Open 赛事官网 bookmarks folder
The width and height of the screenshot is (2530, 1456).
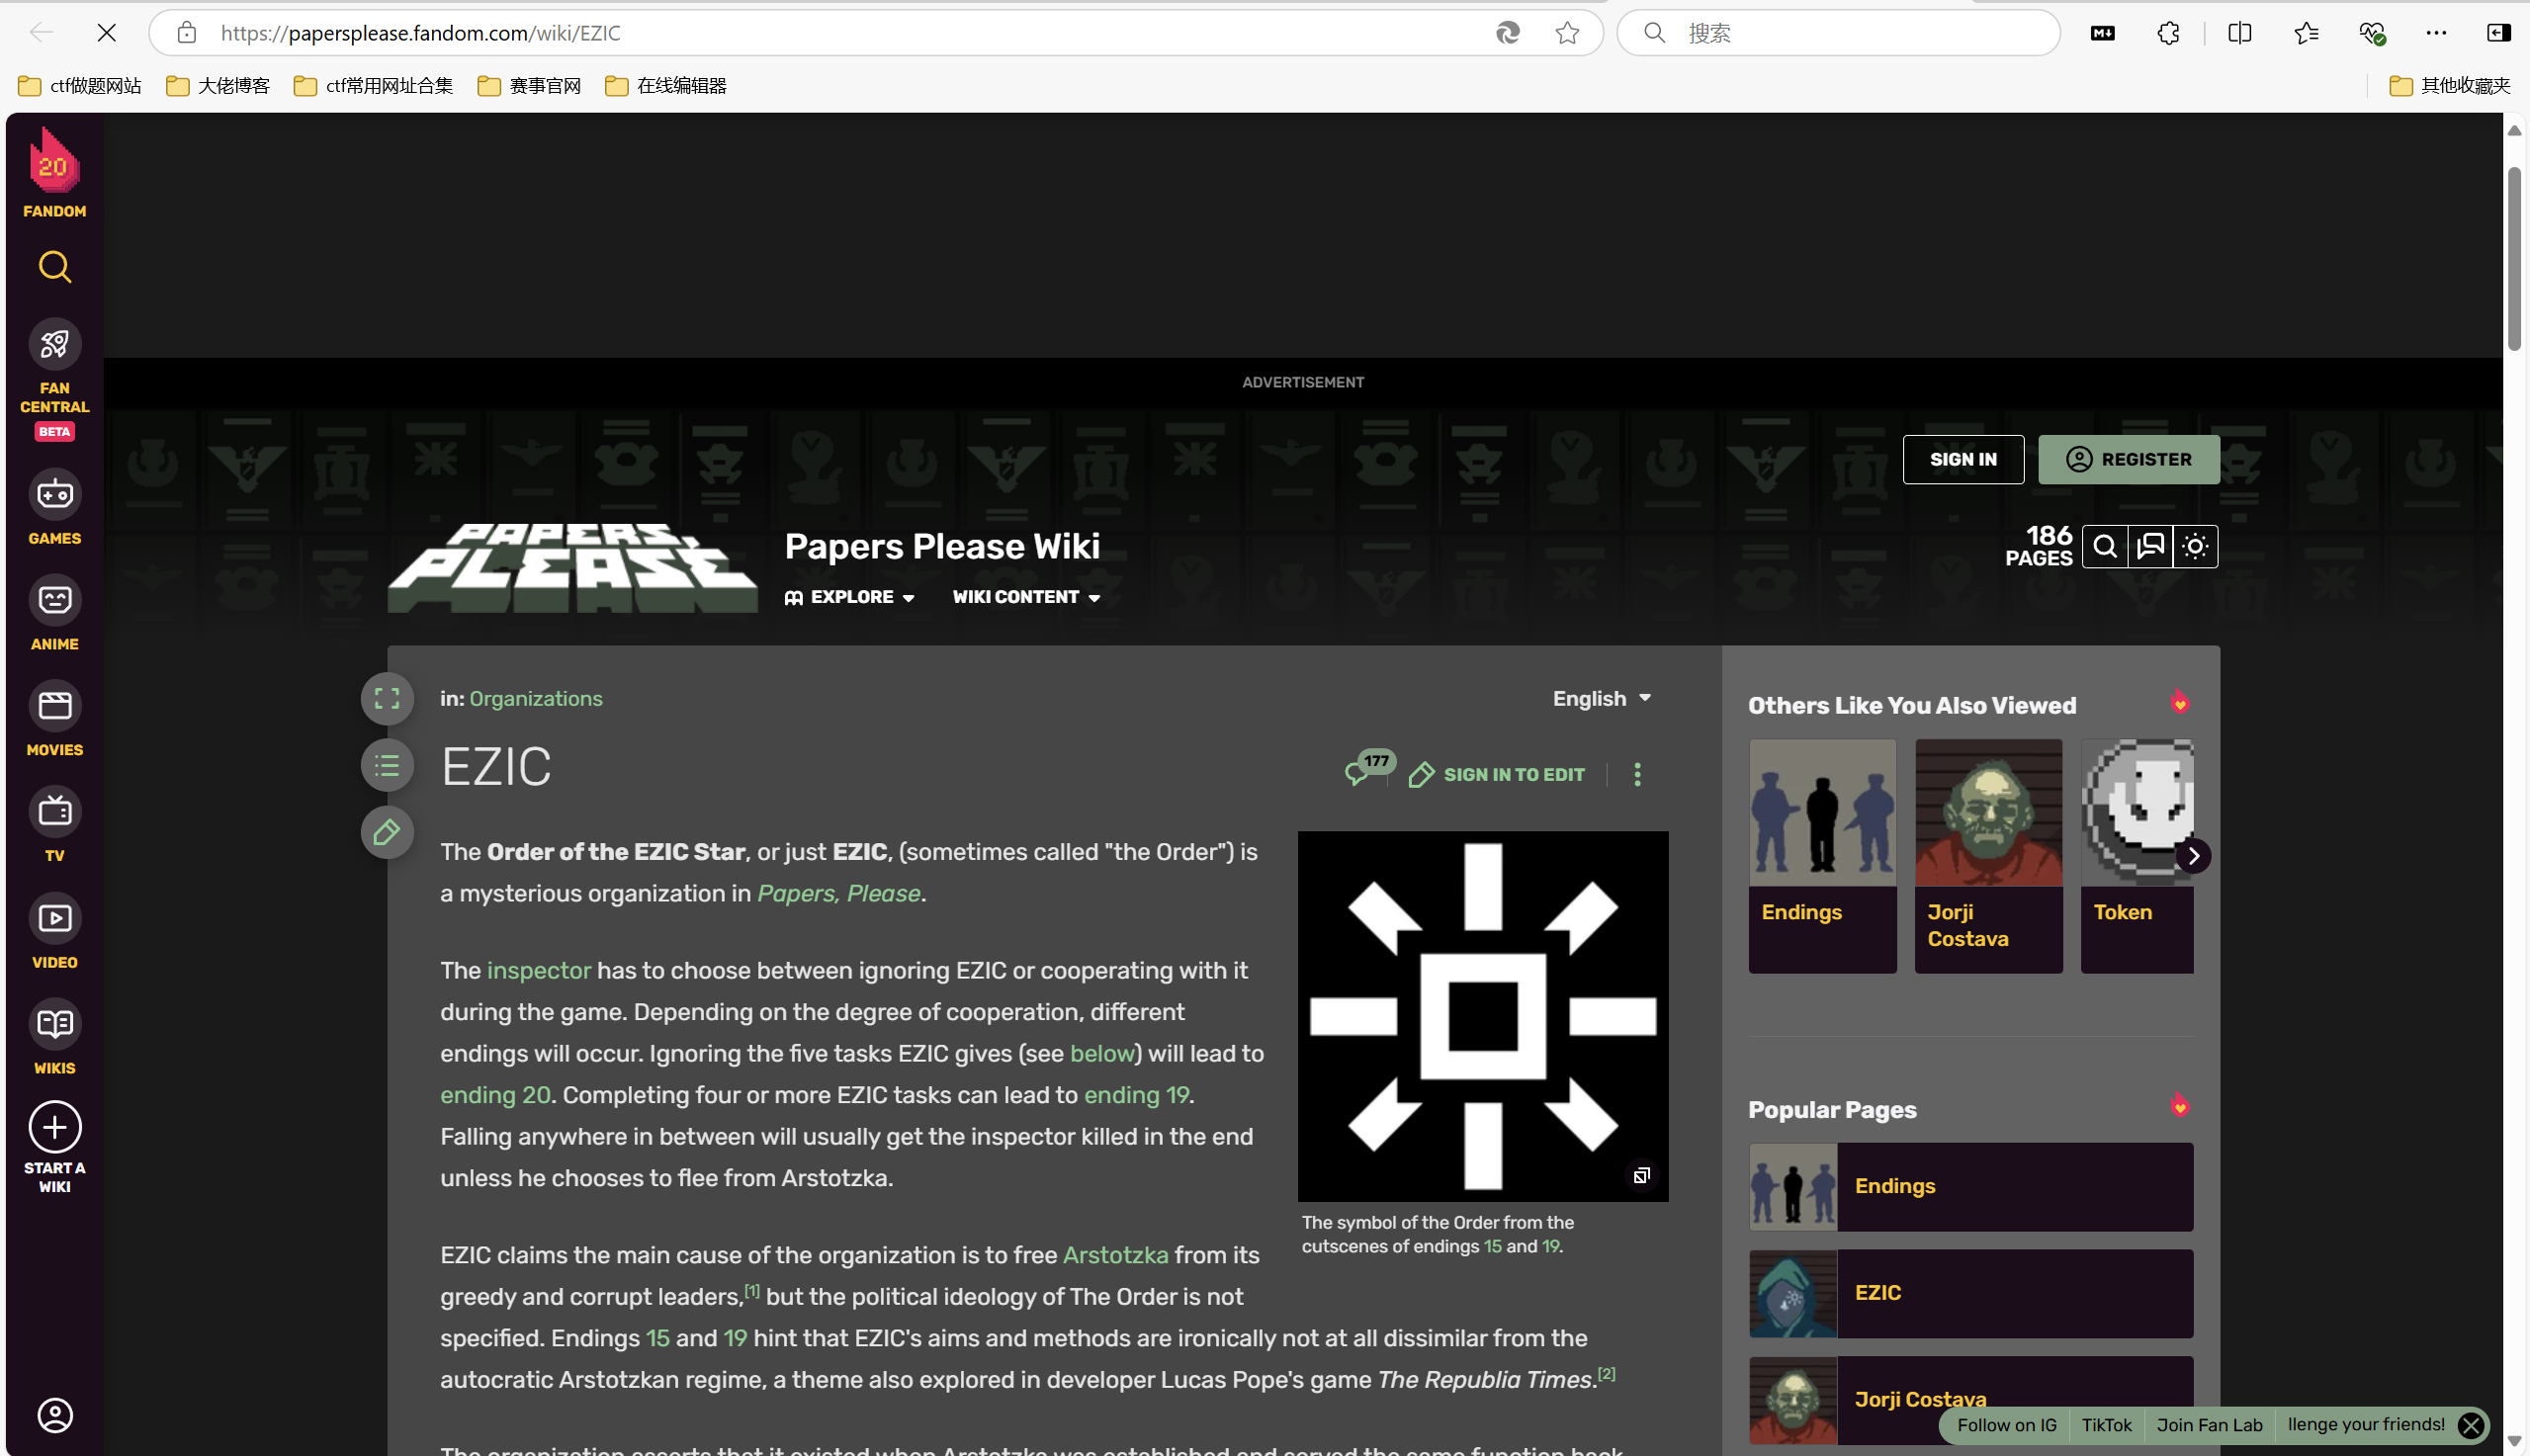pos(530,86)
